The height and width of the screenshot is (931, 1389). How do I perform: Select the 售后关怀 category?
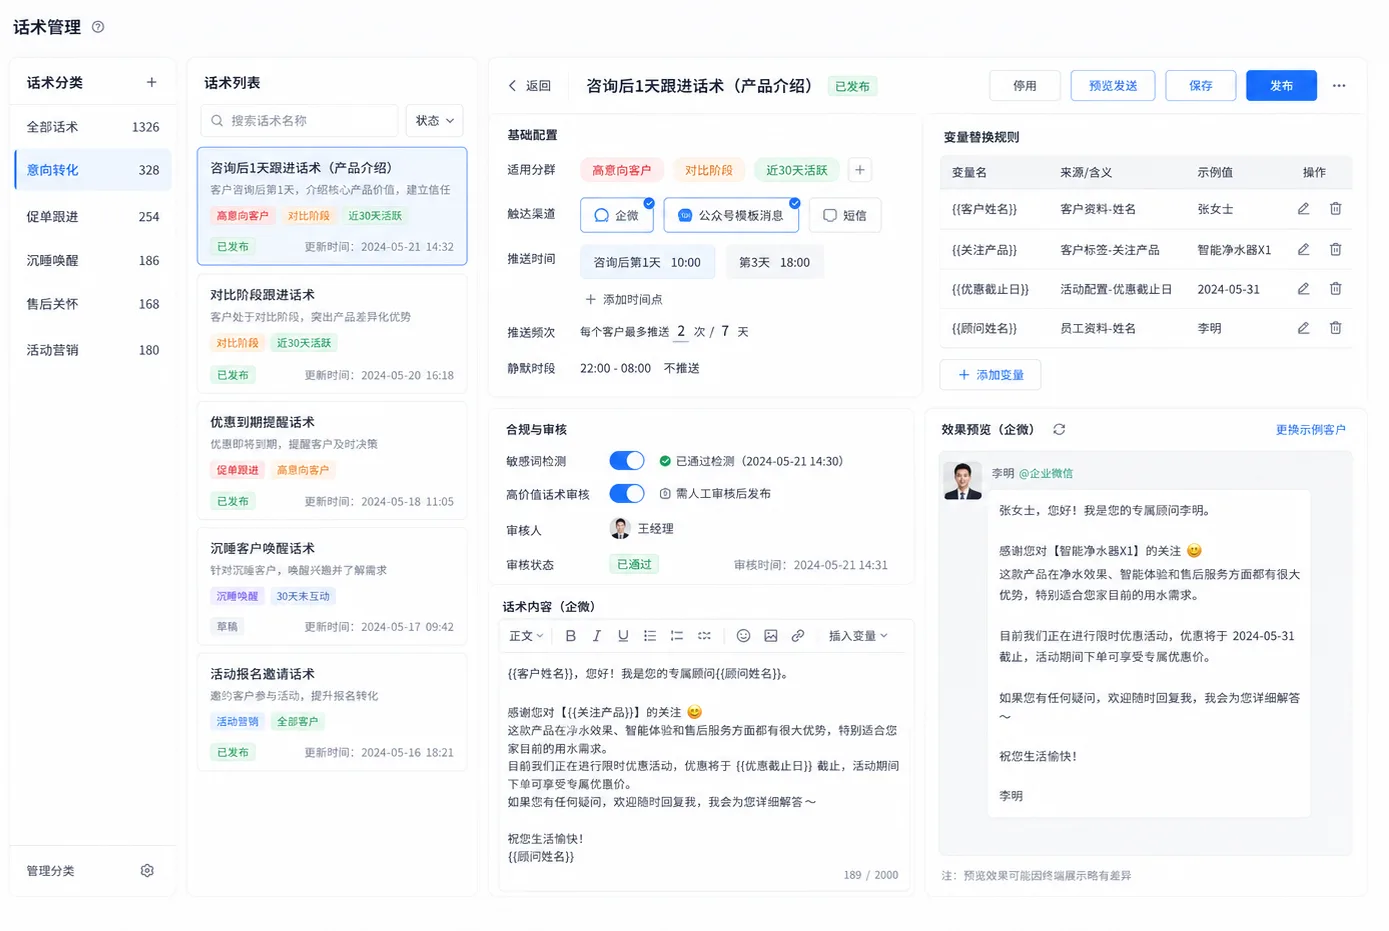point(93,304)
